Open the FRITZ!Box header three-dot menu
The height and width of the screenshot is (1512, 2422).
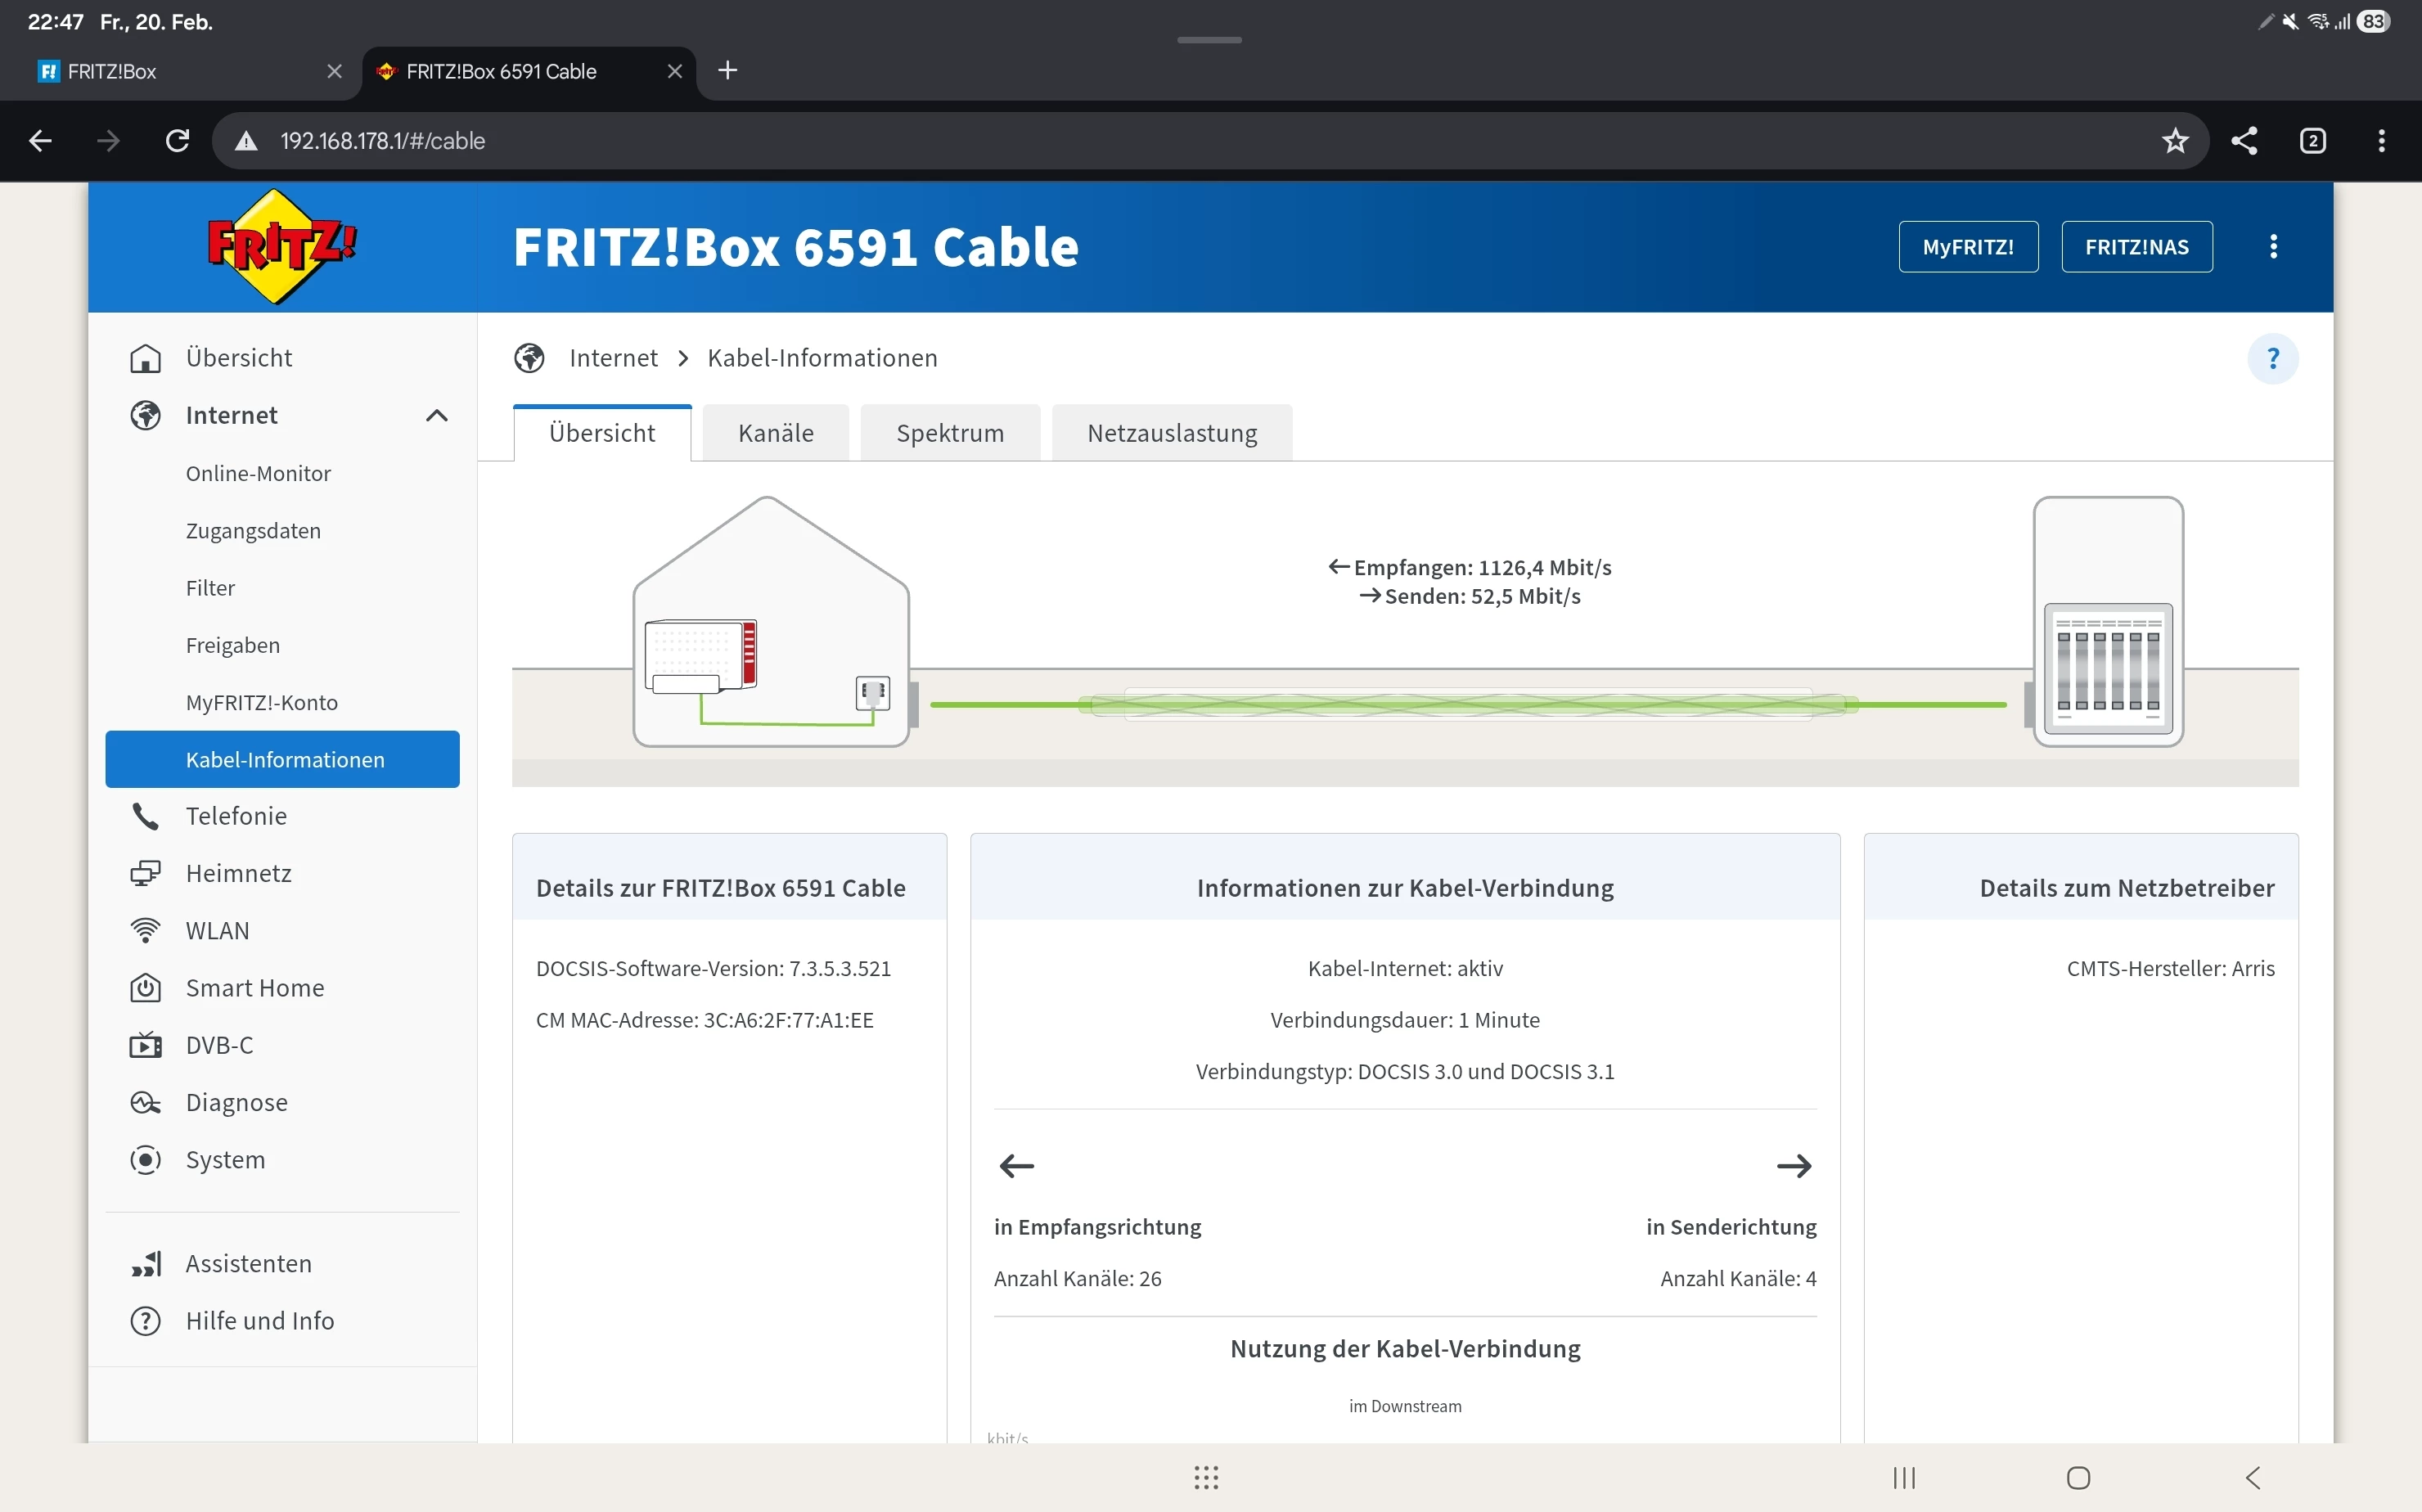click(2273, 247)
